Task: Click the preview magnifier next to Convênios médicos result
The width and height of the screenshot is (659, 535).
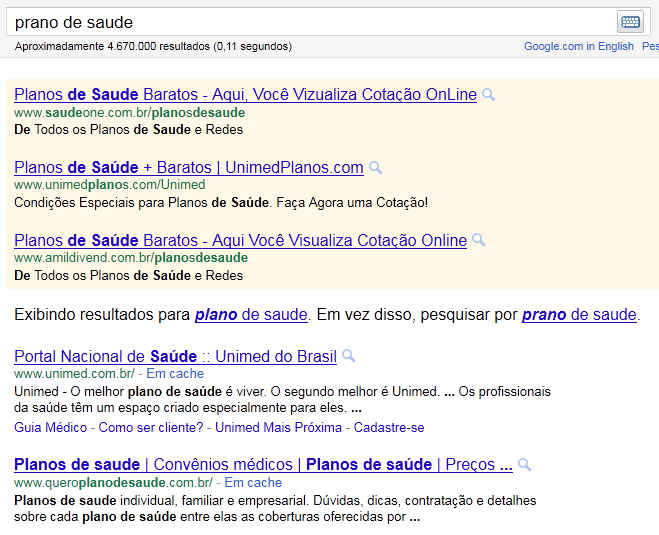Action: pyautogui.click(x=524, y=464)
